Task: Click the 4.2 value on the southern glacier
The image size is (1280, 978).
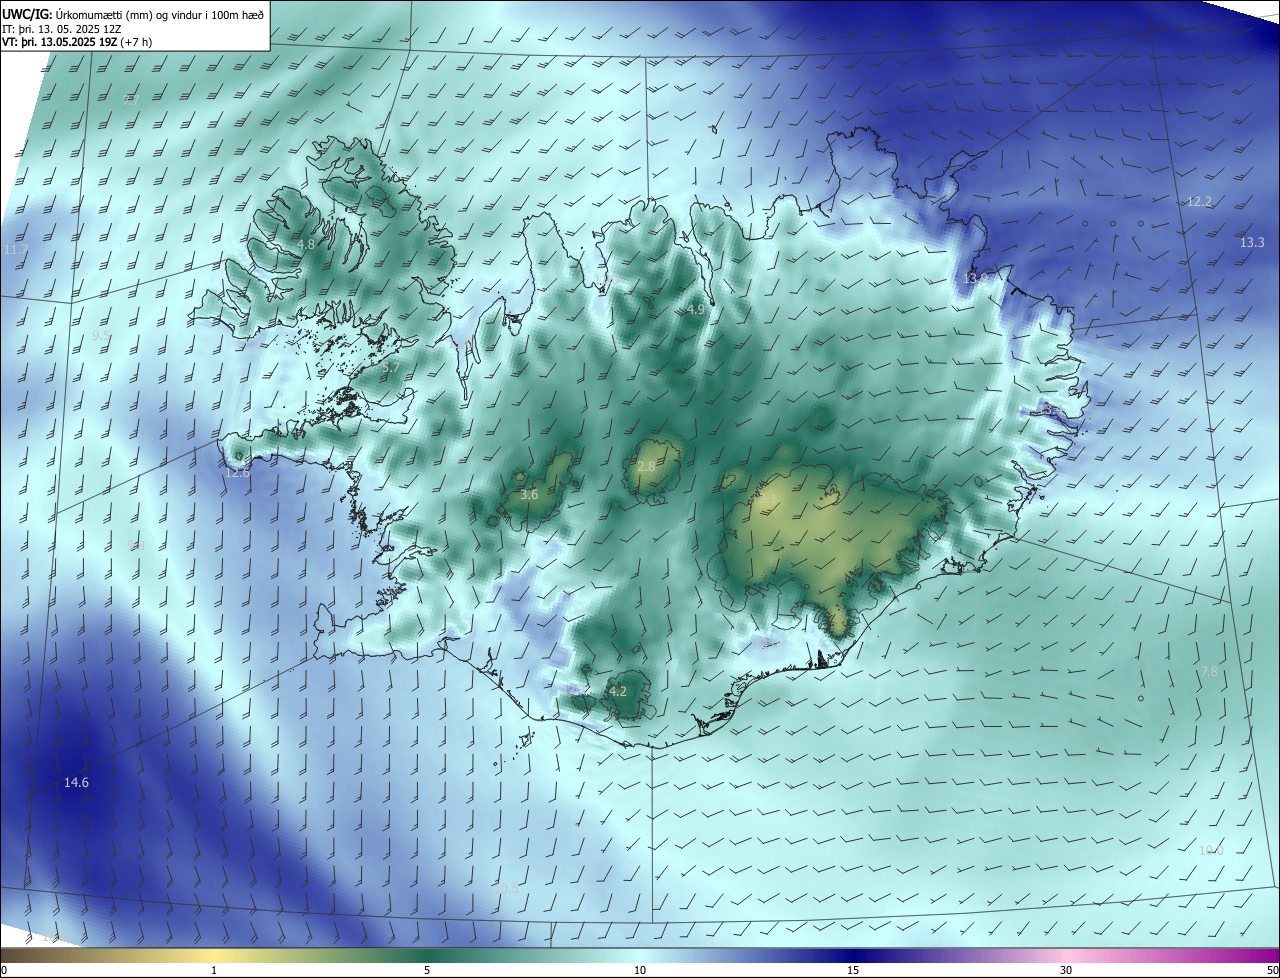Action: (618, 692)
